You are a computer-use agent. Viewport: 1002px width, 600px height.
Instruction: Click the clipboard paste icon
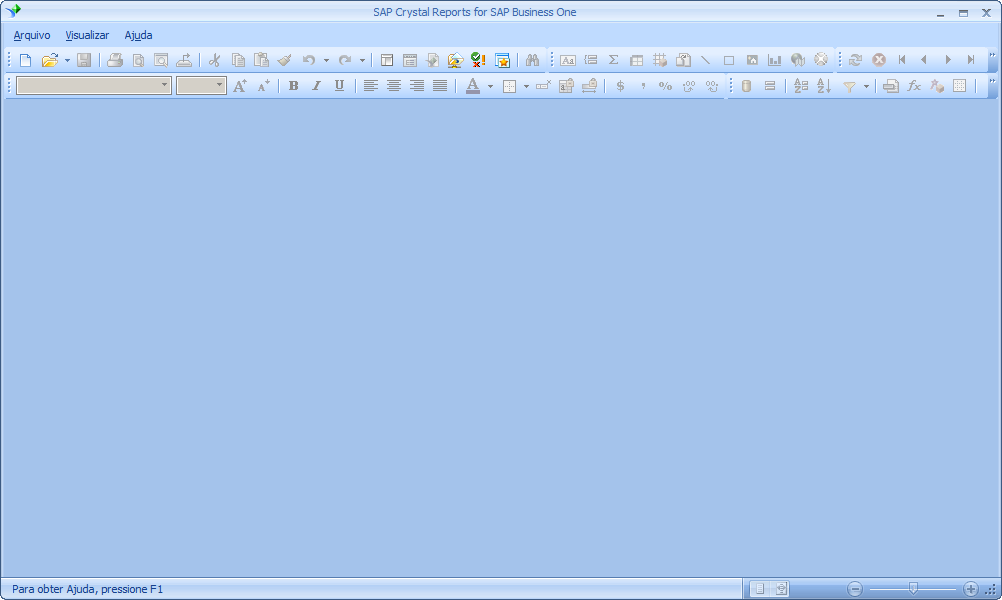tap(261, 60)
